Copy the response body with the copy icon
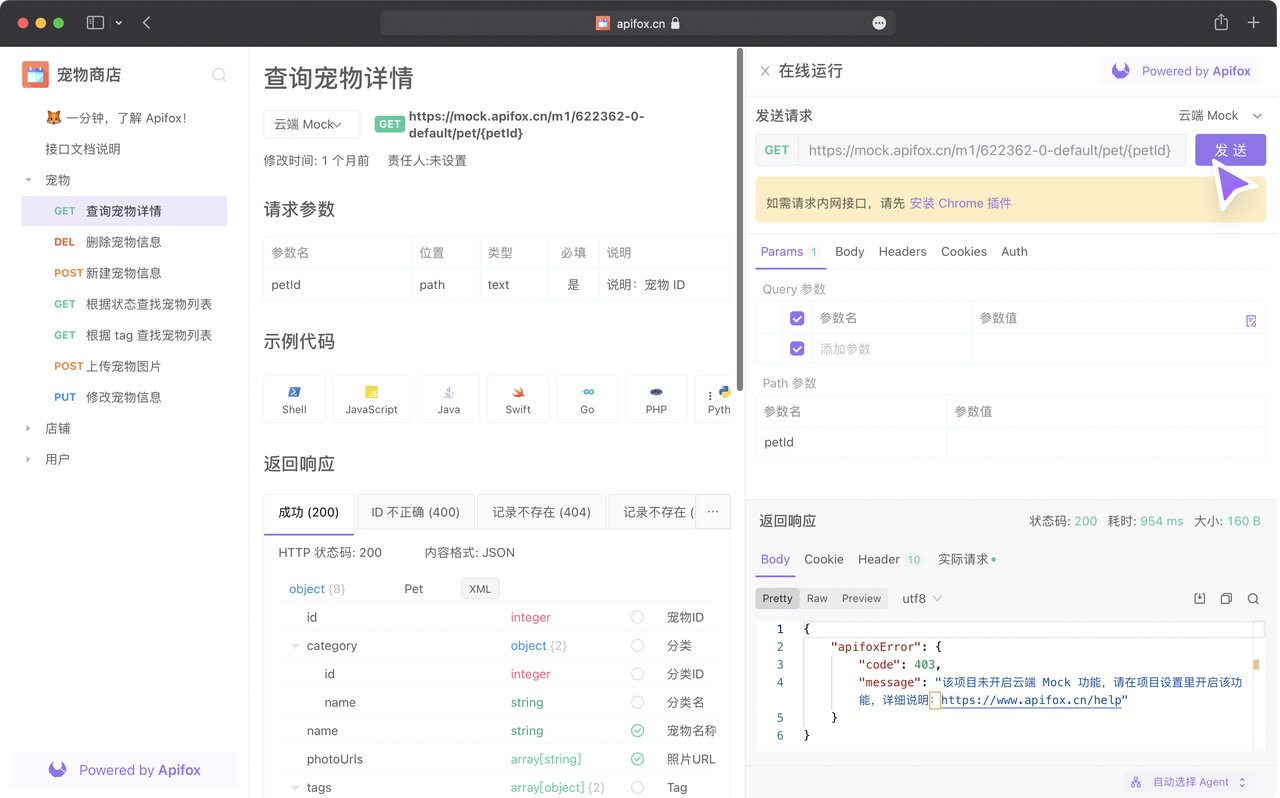 pyautogui.click(x=1226, y=599)
